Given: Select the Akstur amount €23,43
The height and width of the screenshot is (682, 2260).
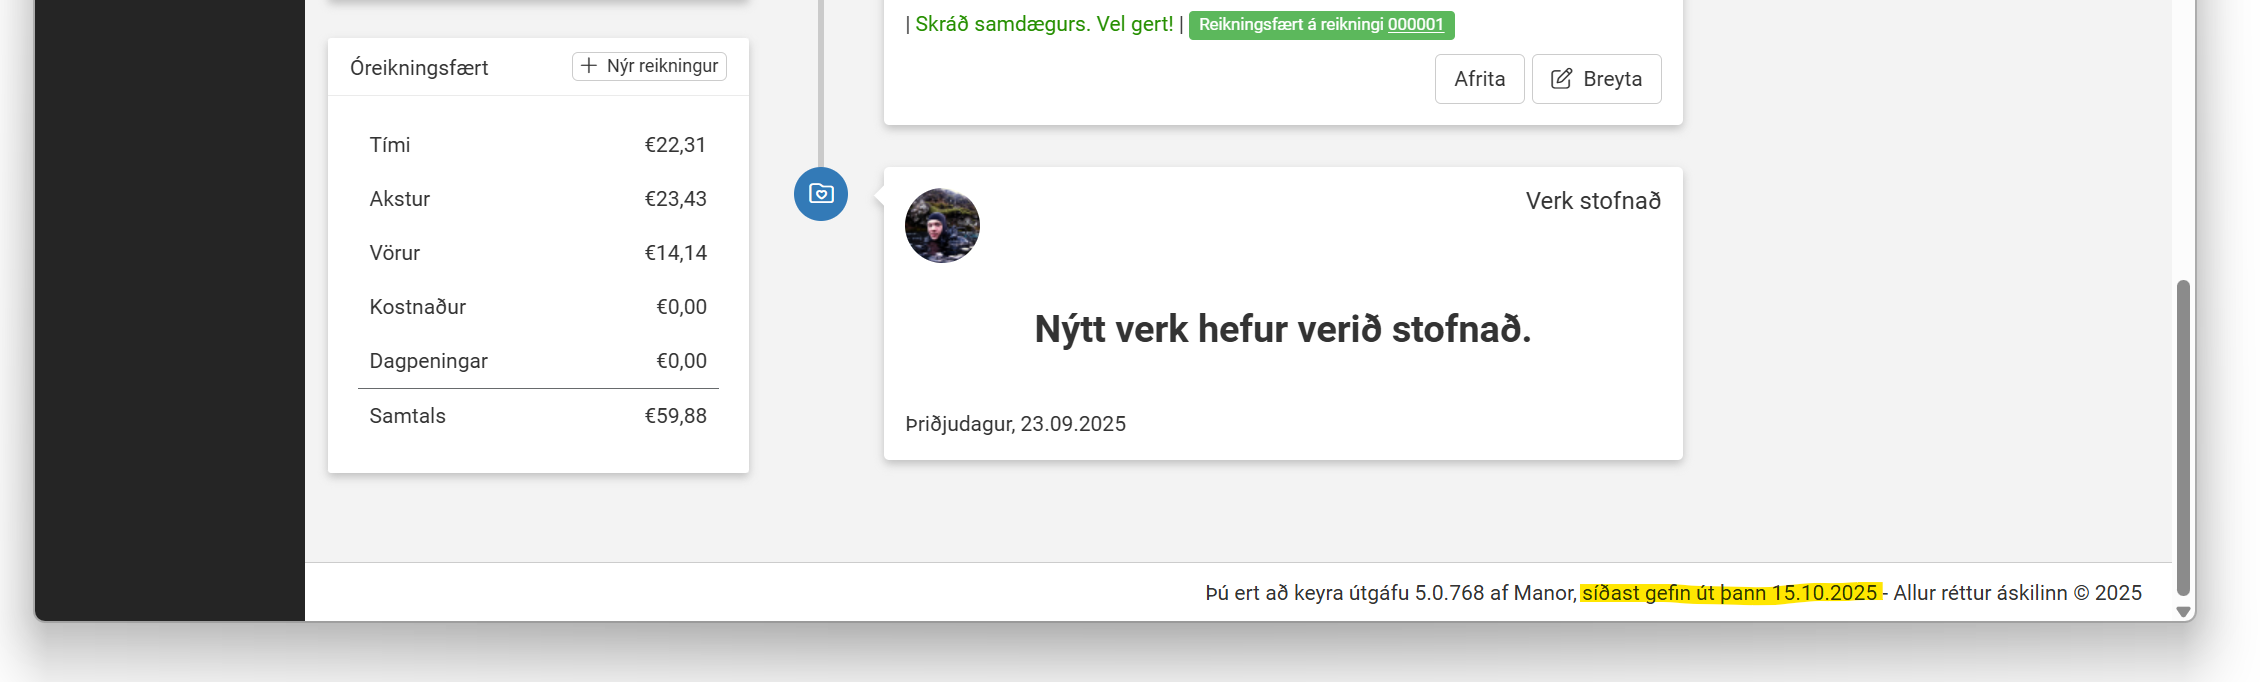Looking at the screenshot, I should (675, 199).
